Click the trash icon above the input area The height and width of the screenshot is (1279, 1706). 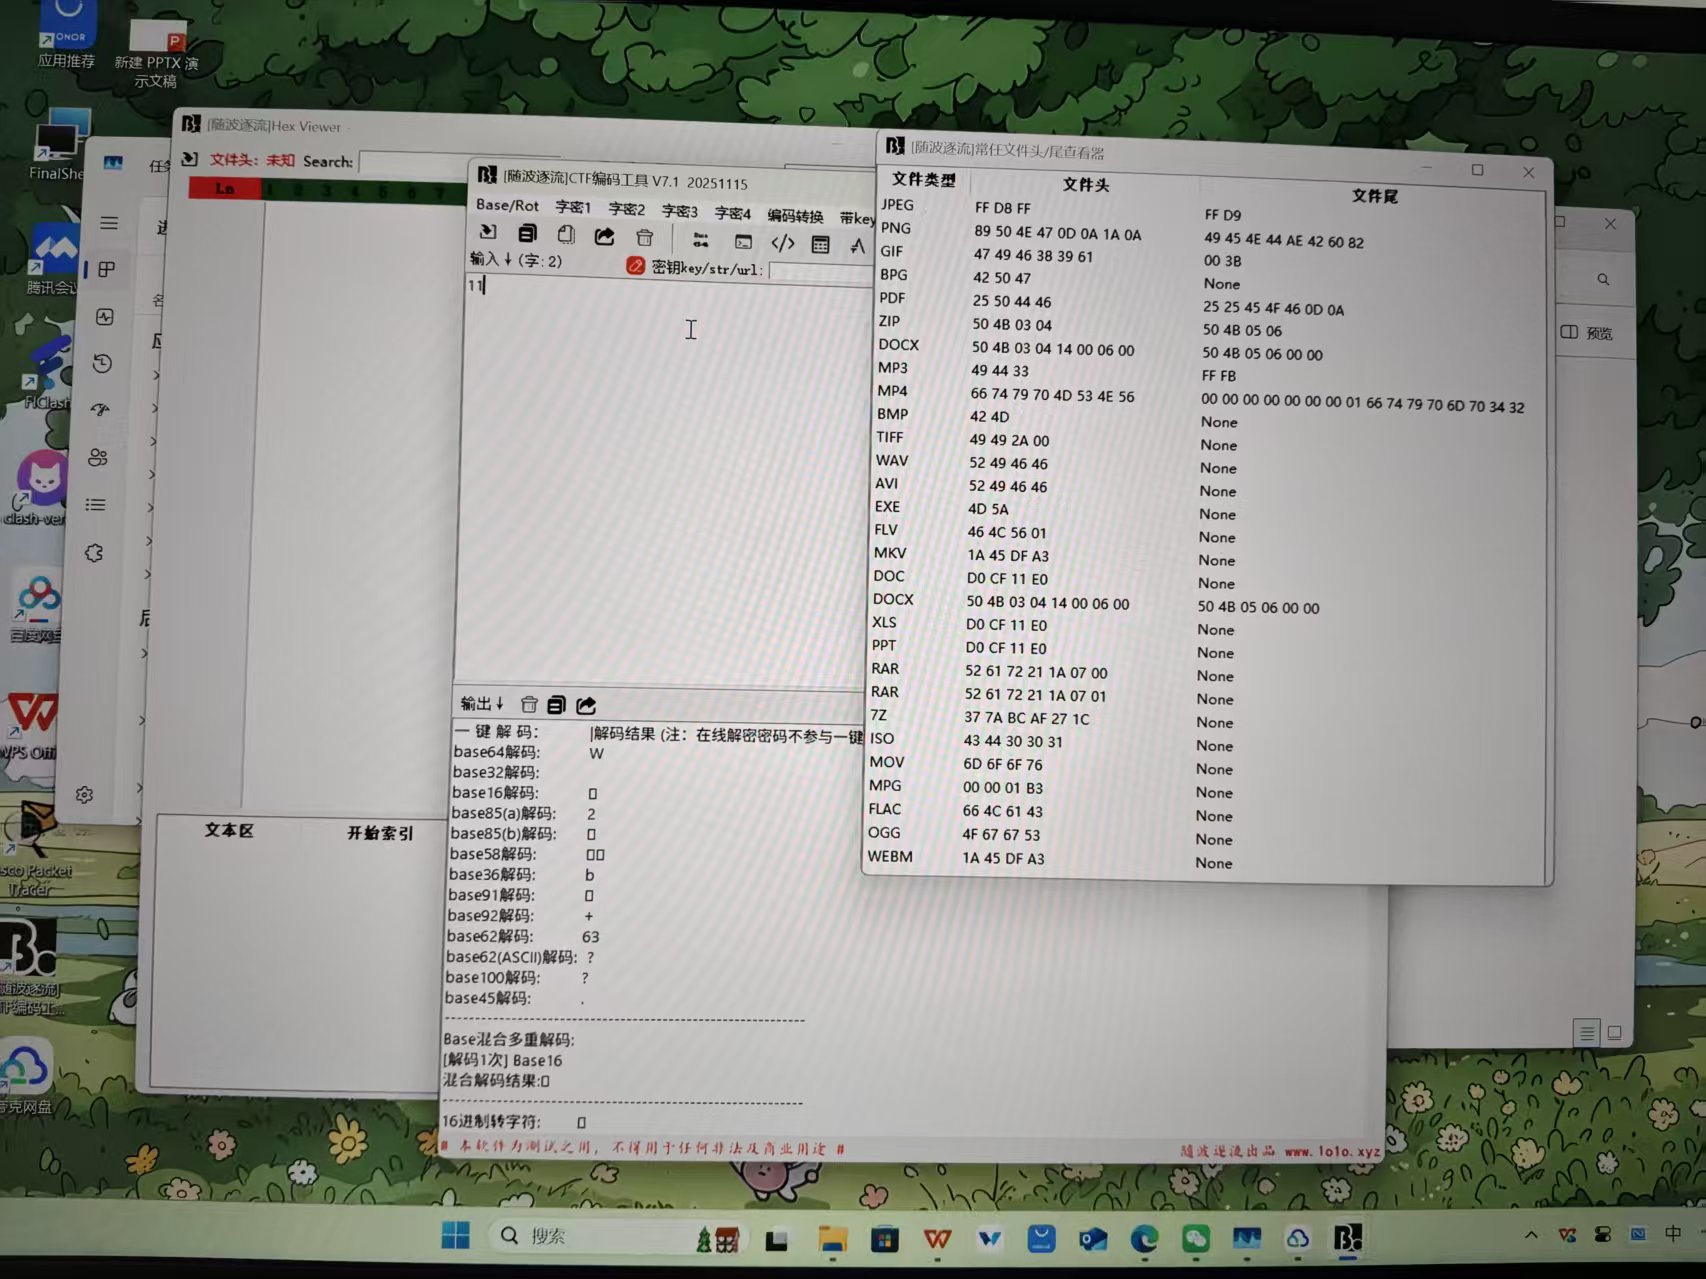click(x=645, y=237)
